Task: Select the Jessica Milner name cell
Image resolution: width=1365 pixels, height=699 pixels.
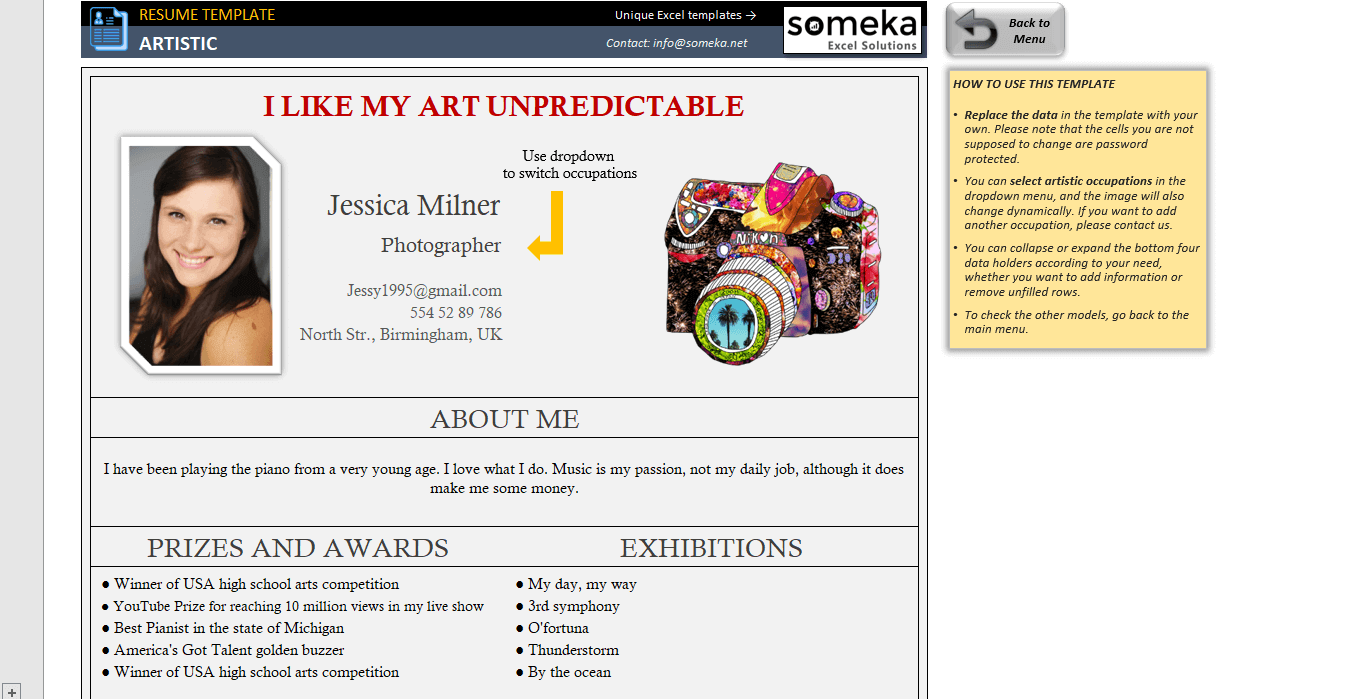Action: (413, 205)
